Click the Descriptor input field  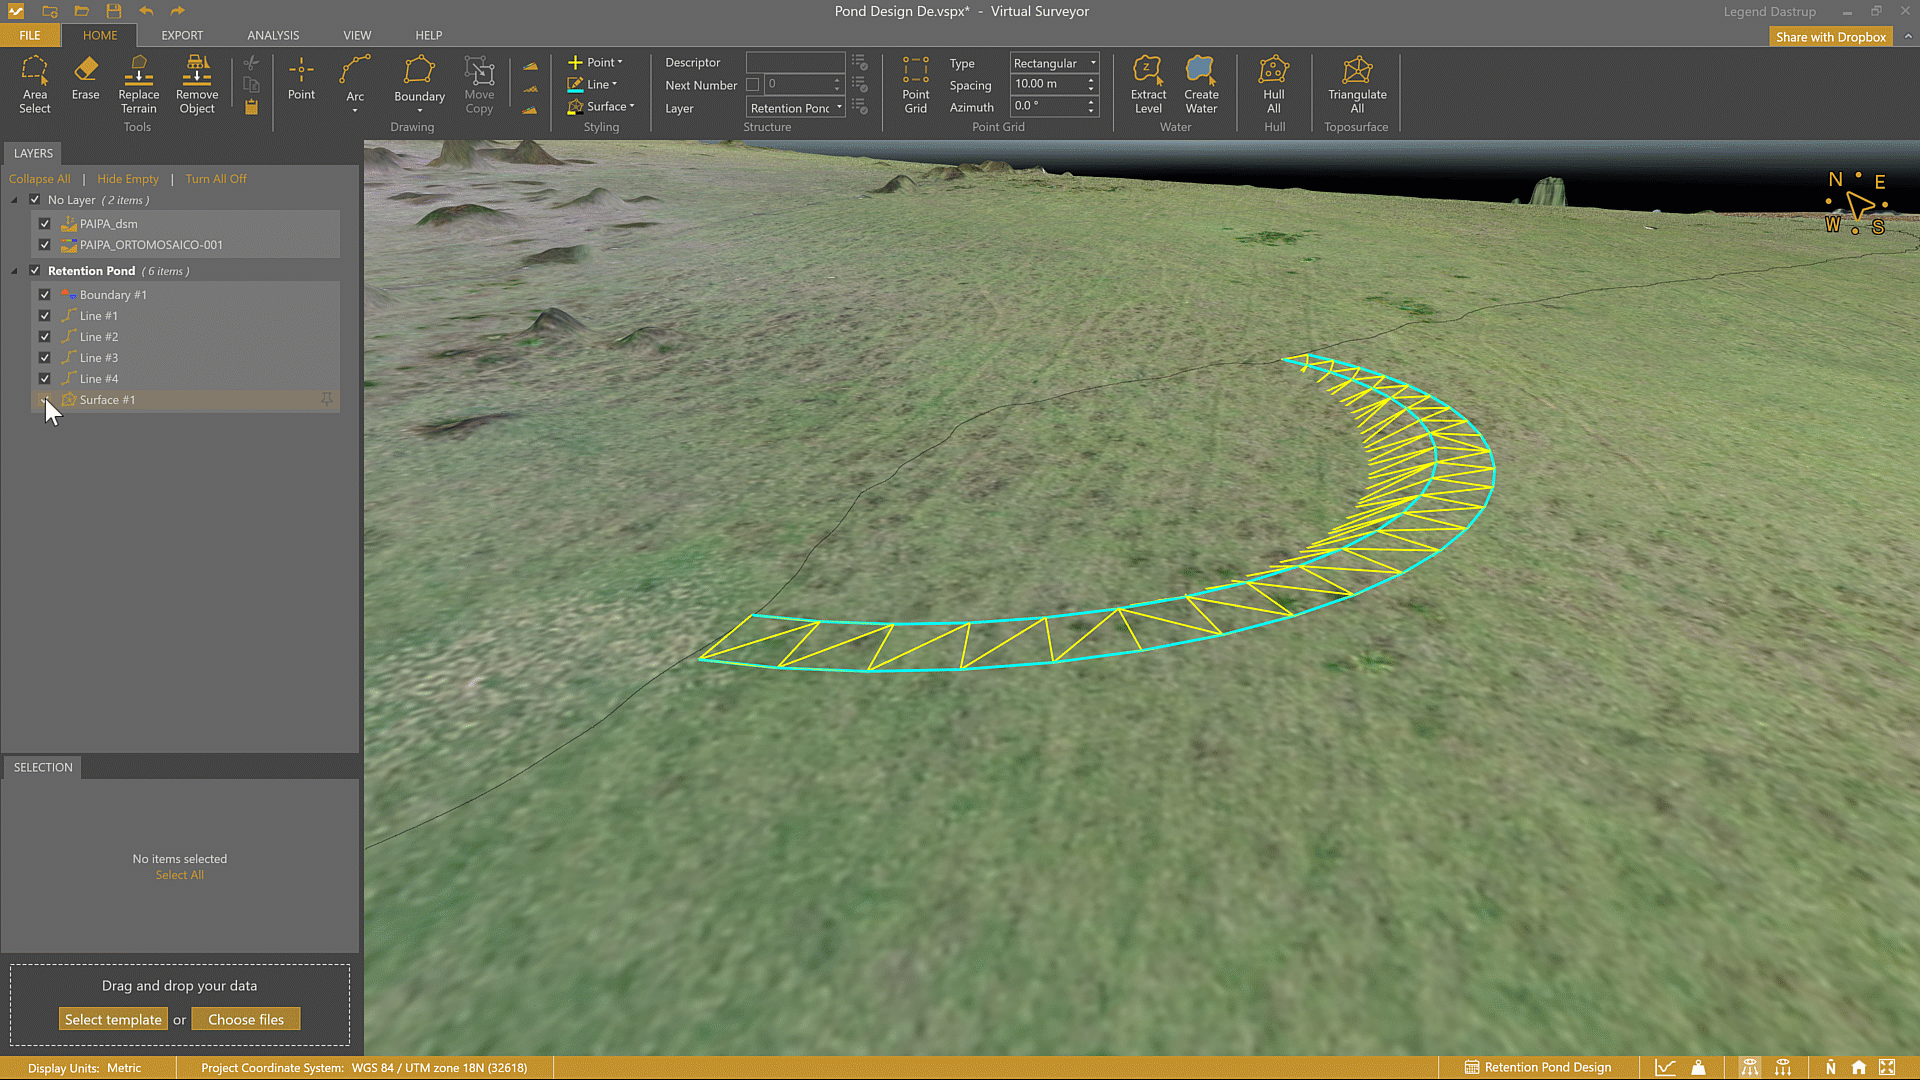[x=795, y=62]
